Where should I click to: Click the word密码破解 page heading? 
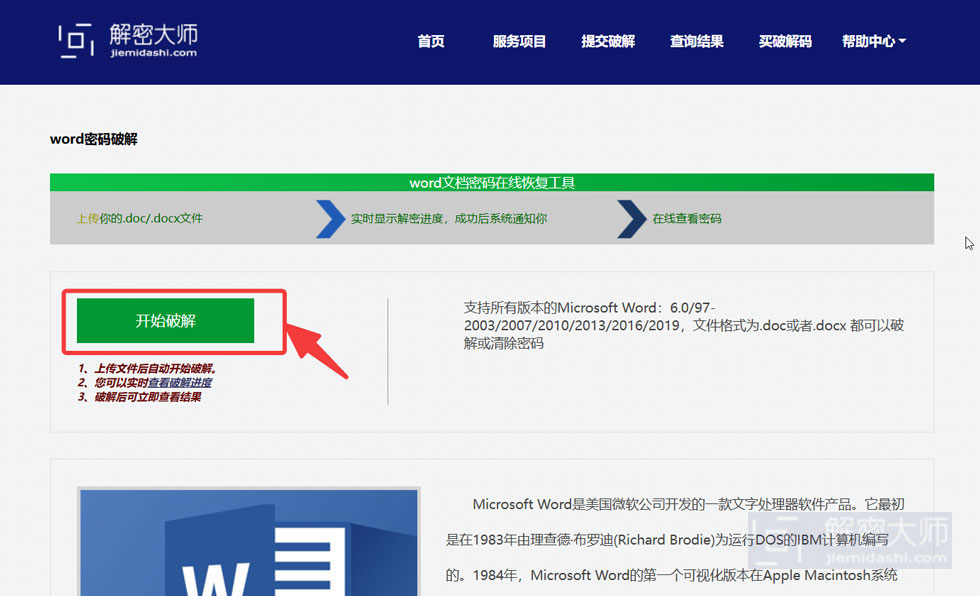(94, 139)
